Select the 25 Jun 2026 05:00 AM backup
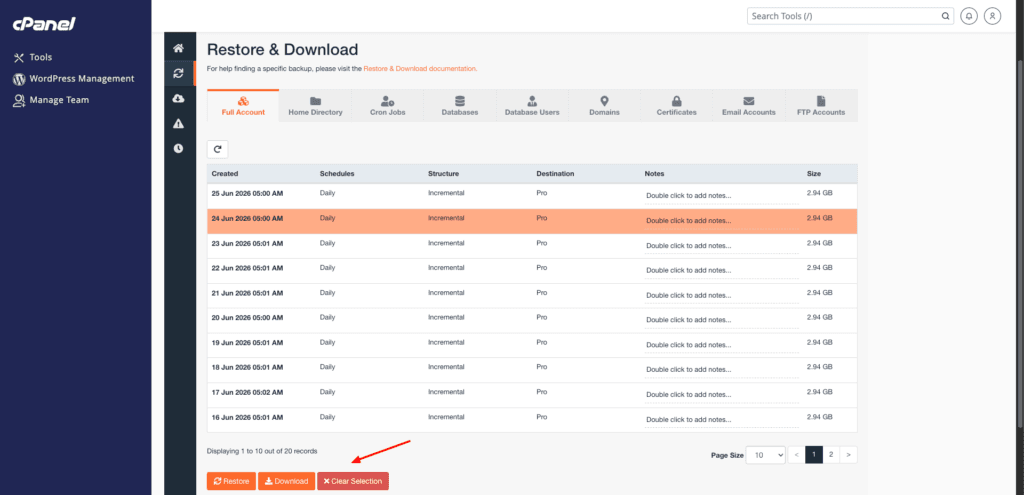 (x=532, y=197)
